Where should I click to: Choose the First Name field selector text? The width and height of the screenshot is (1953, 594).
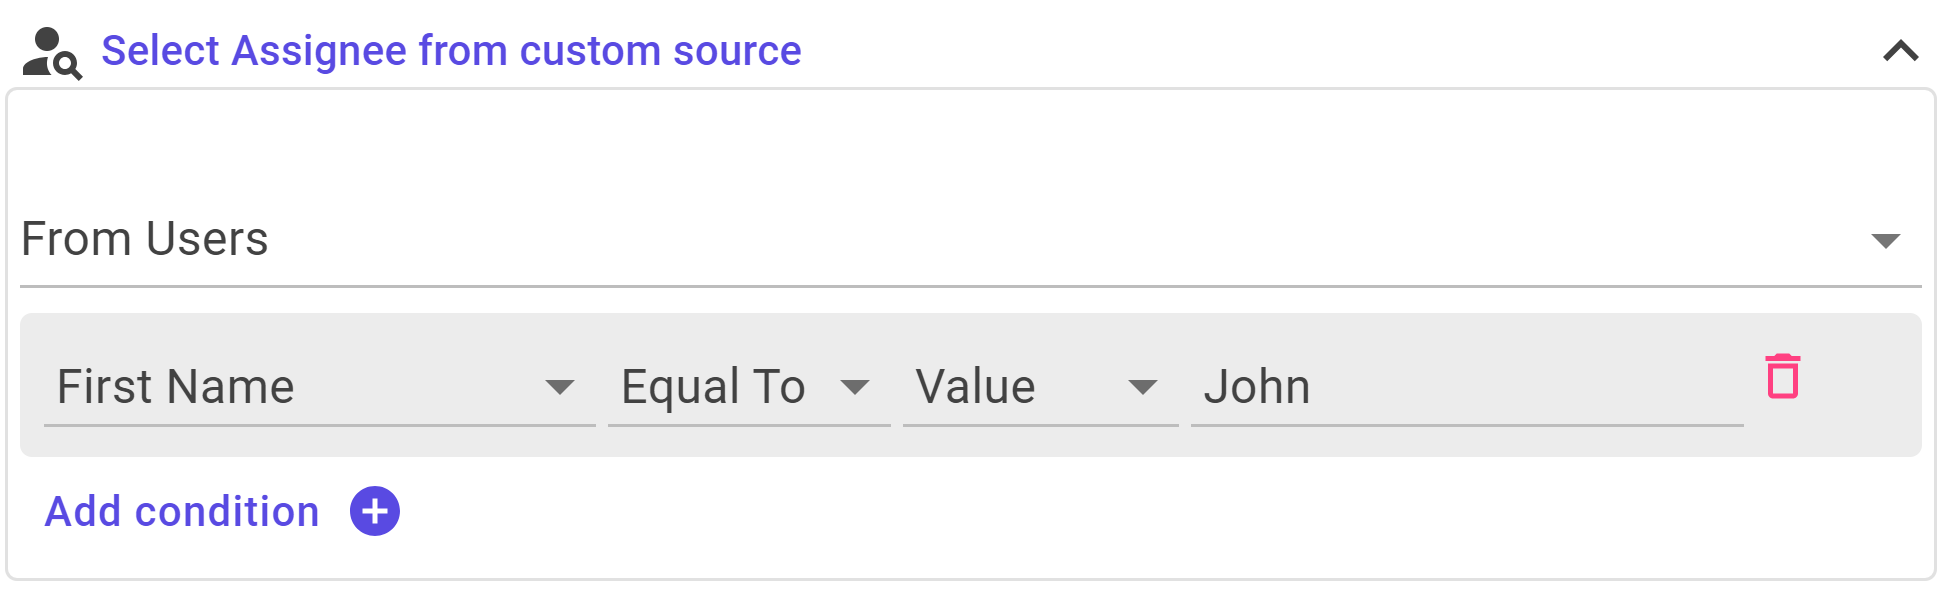(x=176, y=387)
